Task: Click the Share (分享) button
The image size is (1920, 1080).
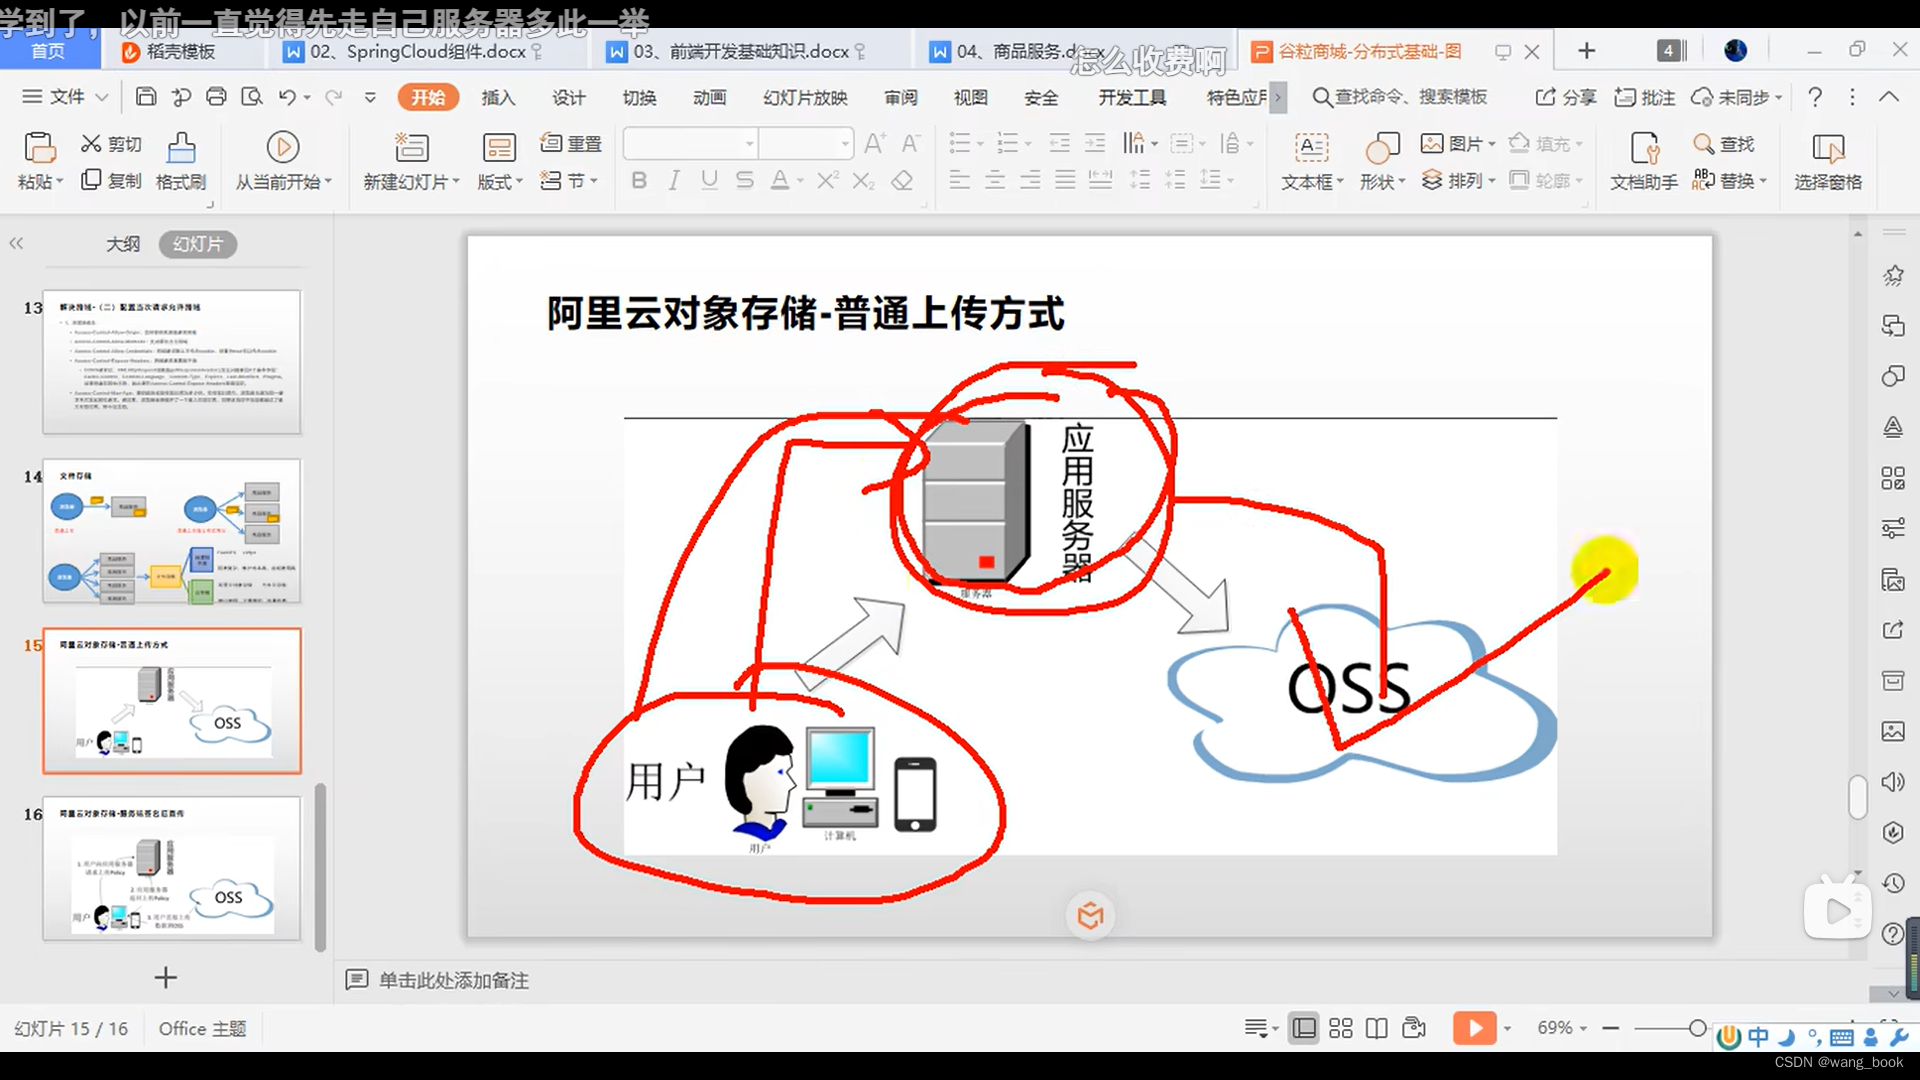Action: [x=1566, y=97]
